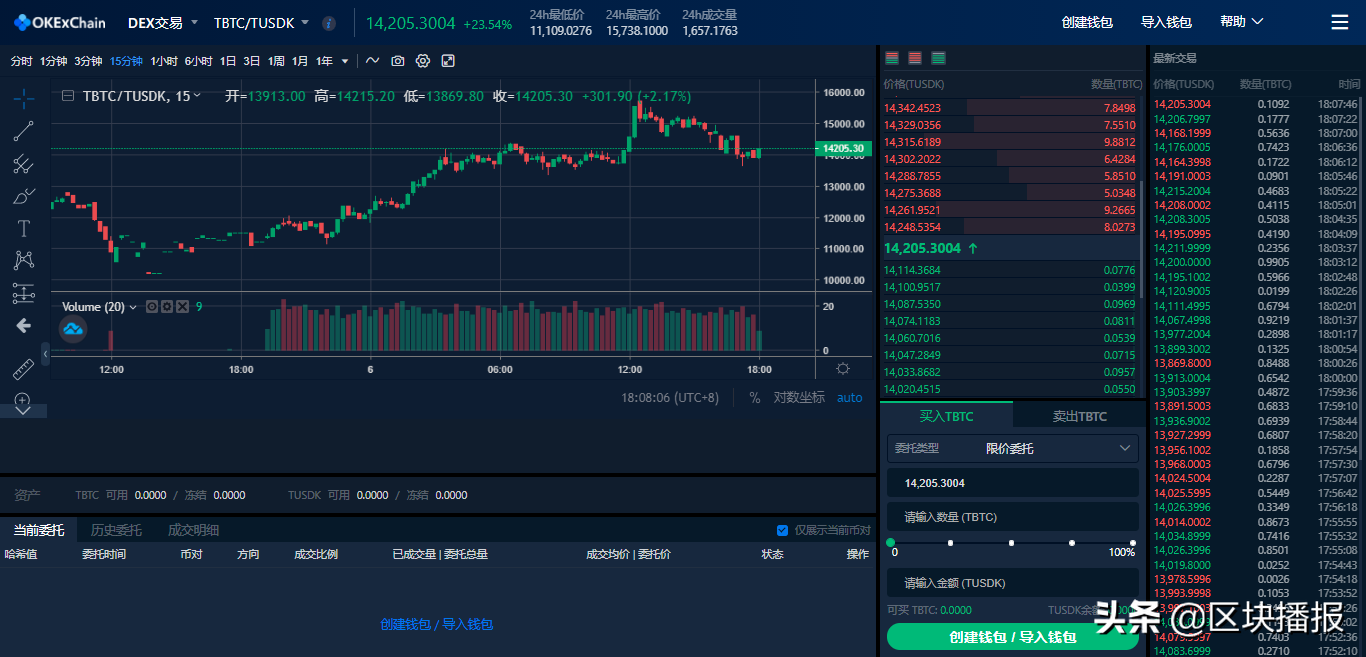The height and width of the screenshot is (657, 1366).
Task: Expand the Volume (20) legend chevron
Action: tap(133, 307)
